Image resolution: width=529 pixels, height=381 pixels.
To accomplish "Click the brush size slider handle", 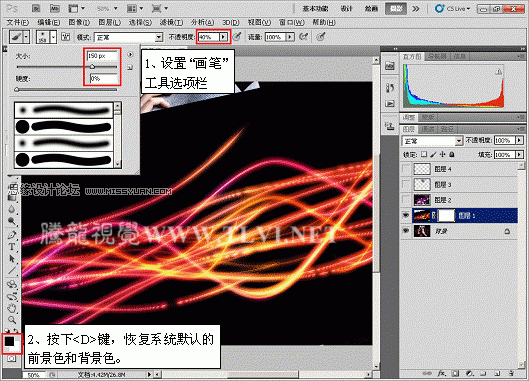I will point(92,67).
